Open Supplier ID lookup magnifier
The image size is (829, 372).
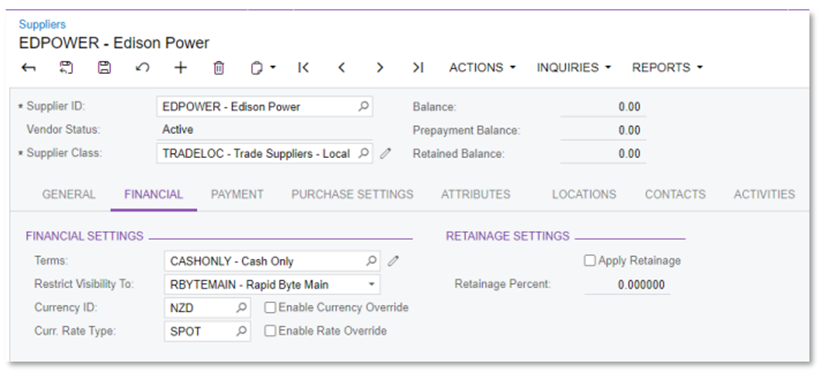pyautogui.click(x=363, y=107)
